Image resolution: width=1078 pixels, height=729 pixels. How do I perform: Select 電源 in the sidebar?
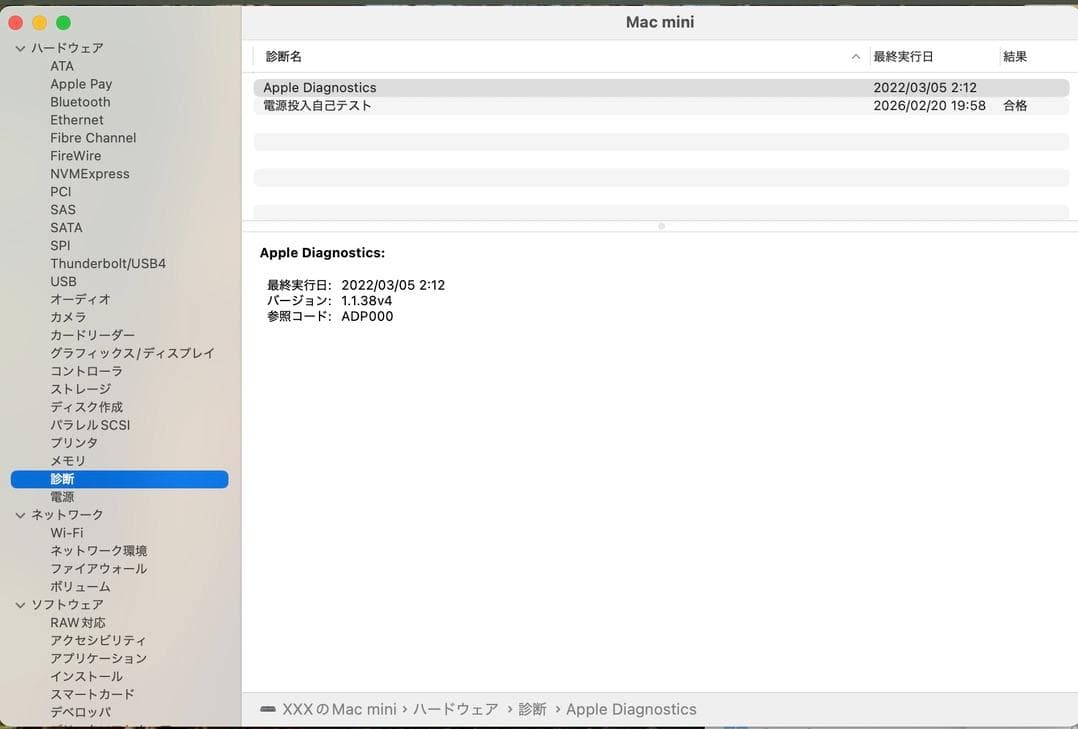62,497
